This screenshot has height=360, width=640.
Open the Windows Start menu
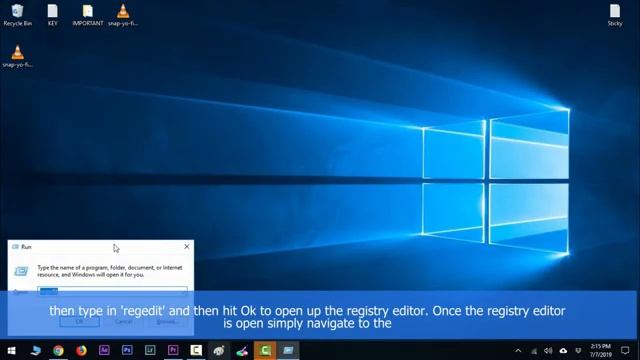click(x=11, y=350)
